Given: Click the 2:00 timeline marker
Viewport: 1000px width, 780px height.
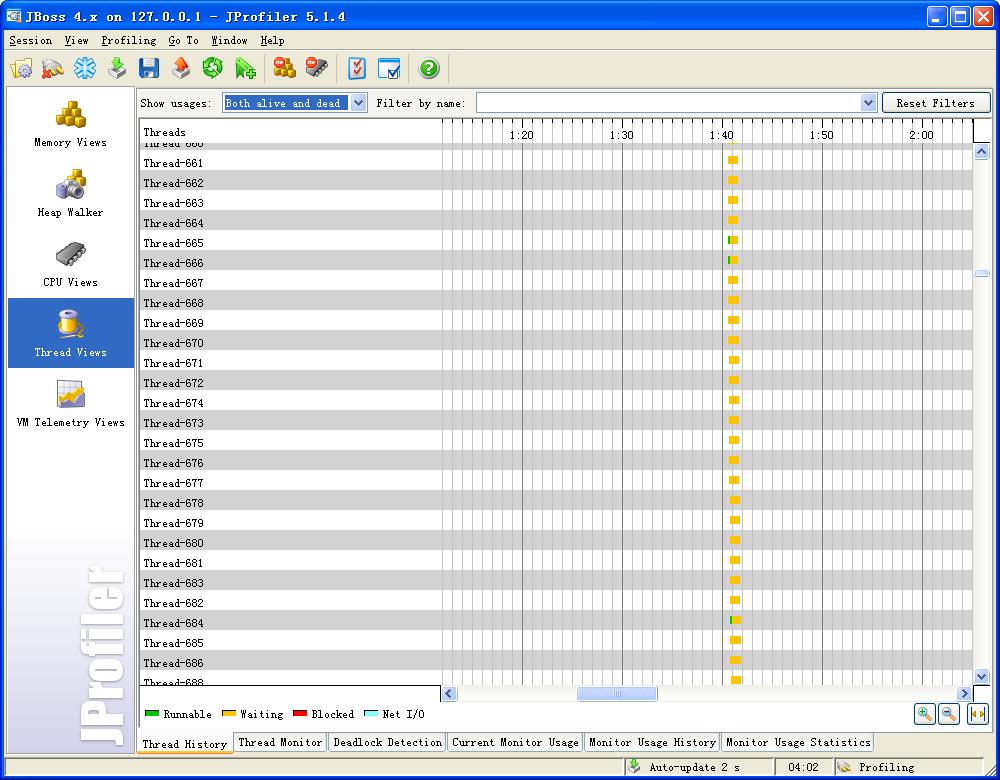Looking at the screenshot, I should (921, 135).
